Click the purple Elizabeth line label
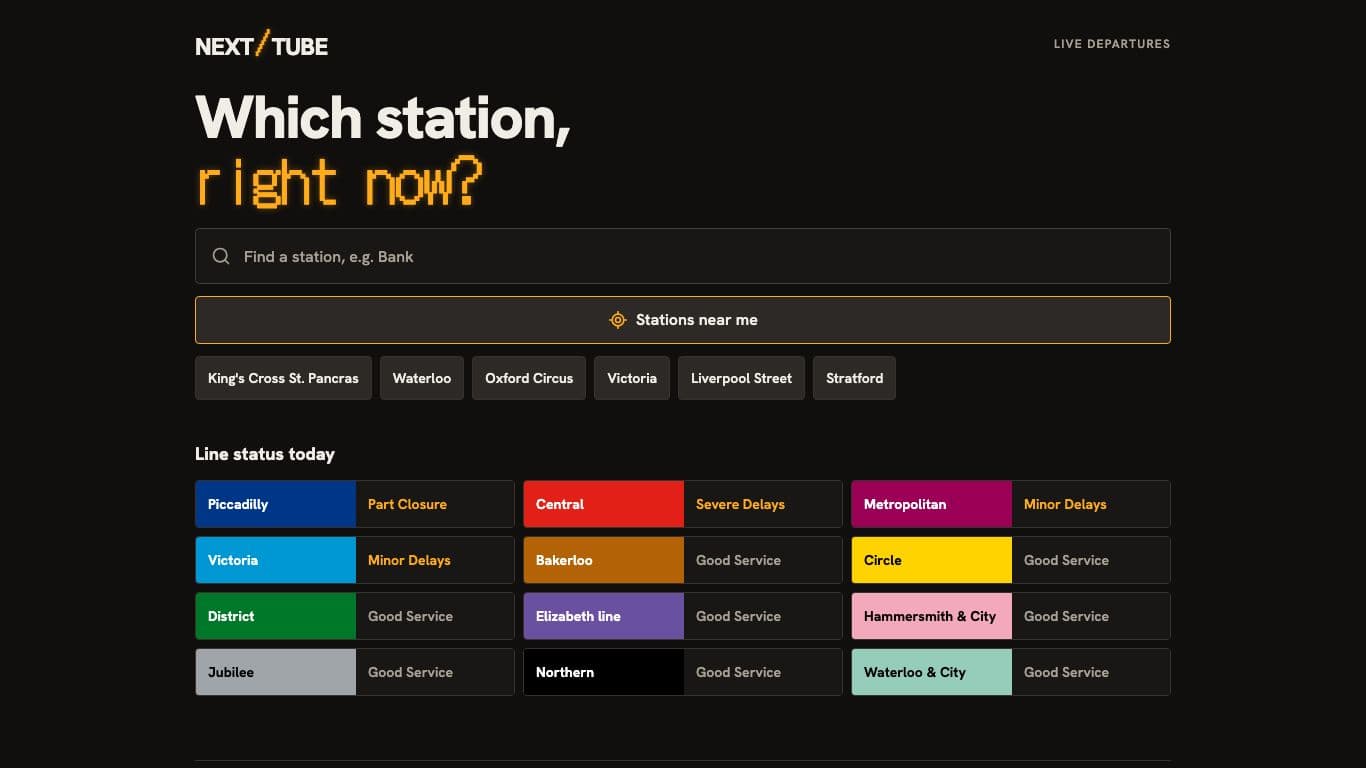 [x=604, y=616]
